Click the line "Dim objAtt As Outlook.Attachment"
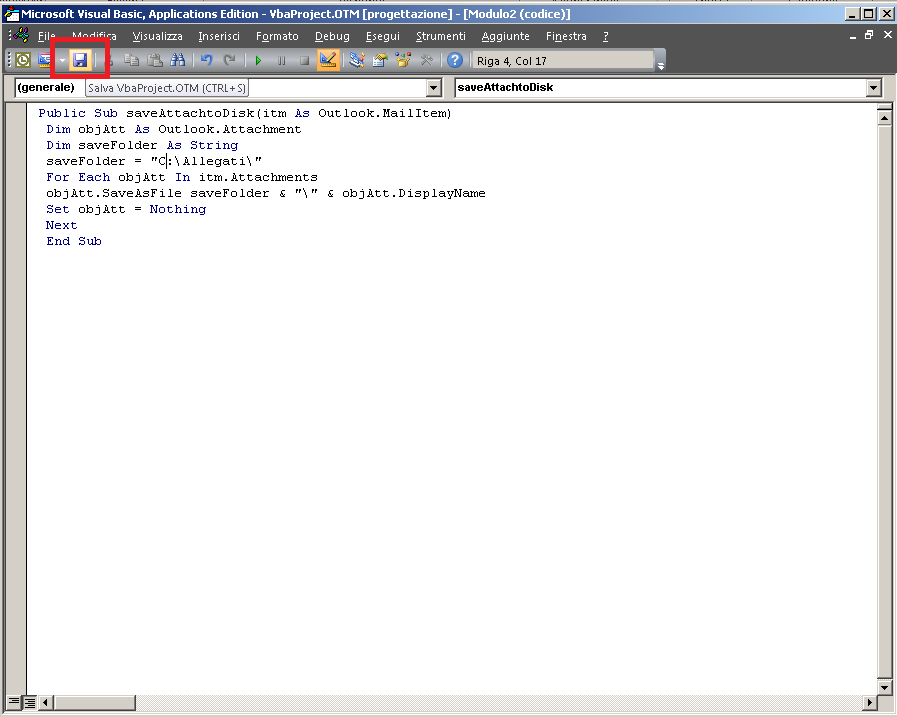This screenshot has height=717, width=897. (x=173, y=129)
